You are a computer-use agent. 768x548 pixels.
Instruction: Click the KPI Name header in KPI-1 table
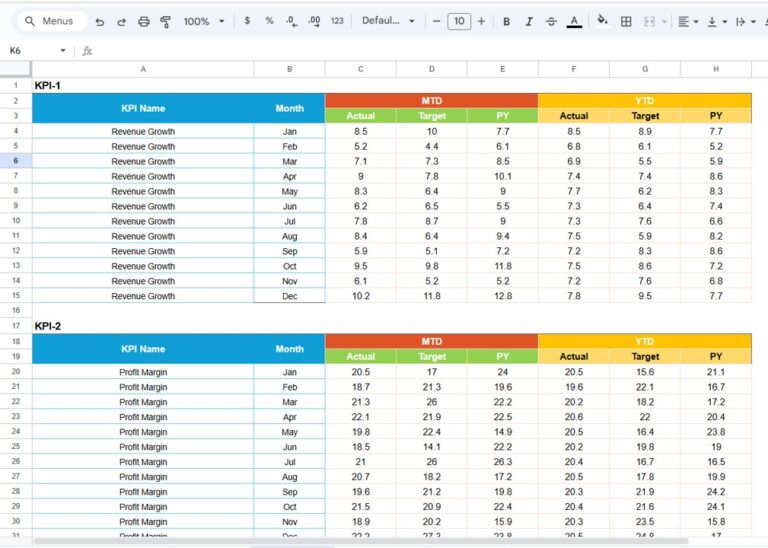pos(143,108)
